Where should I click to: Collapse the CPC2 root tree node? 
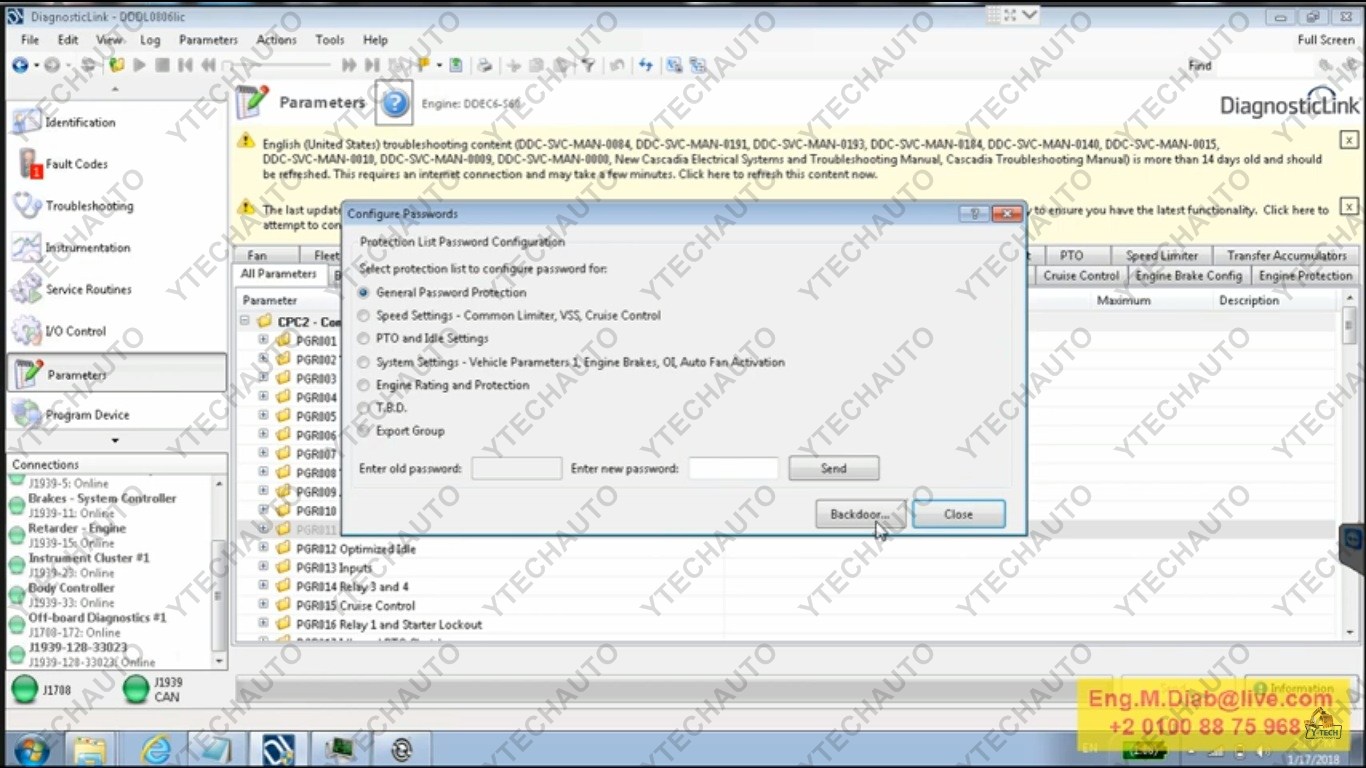[x=245, y=321]
